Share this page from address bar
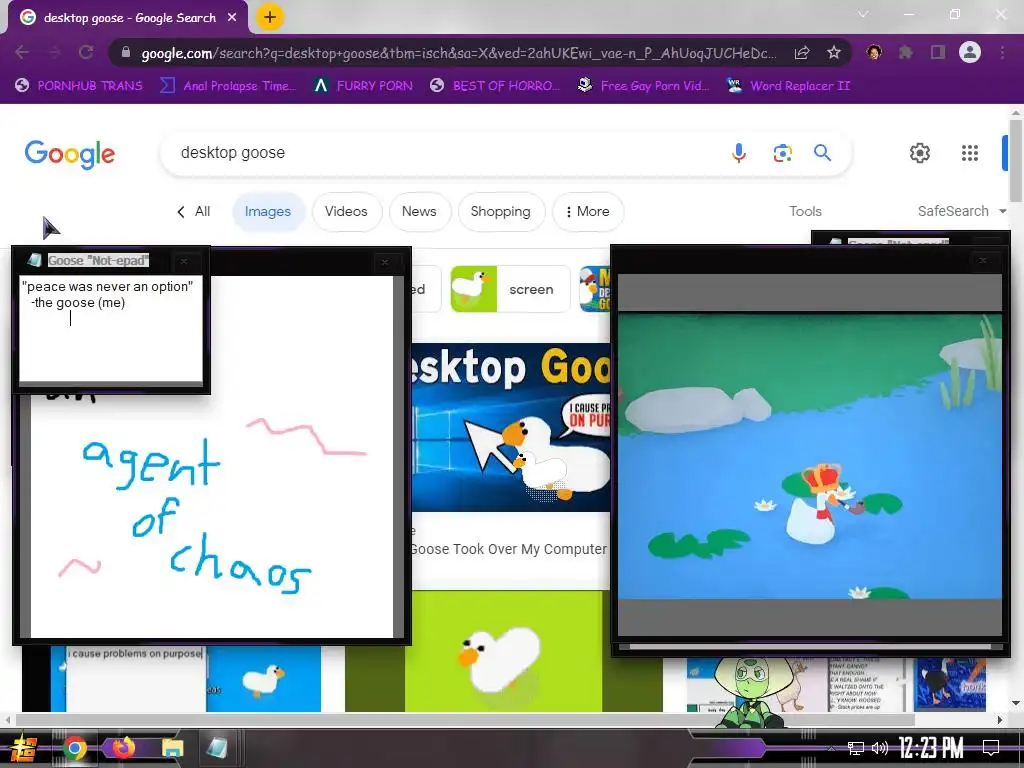Image resolution: width=1024 pixels, height=768 pixels. [x=802, y=52]
